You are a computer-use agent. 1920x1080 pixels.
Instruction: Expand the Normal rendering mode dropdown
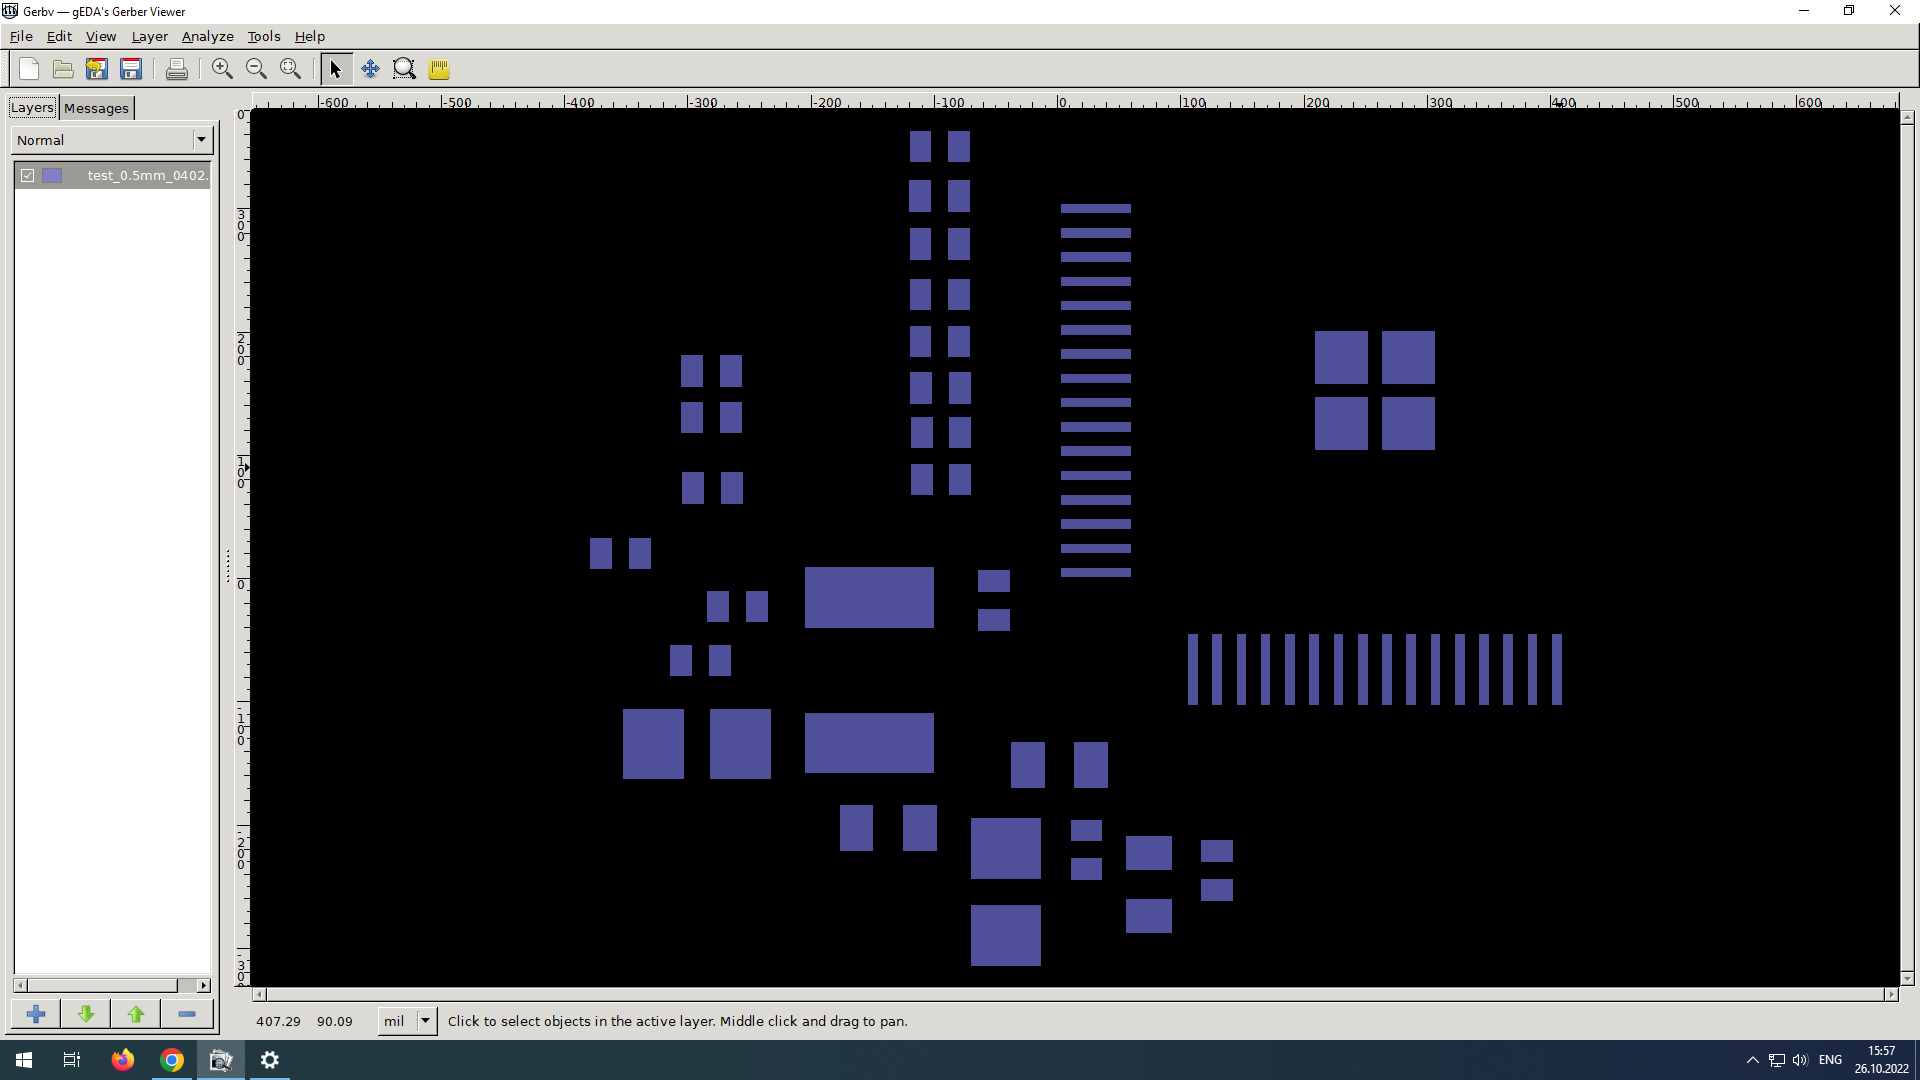click(201, 140)
